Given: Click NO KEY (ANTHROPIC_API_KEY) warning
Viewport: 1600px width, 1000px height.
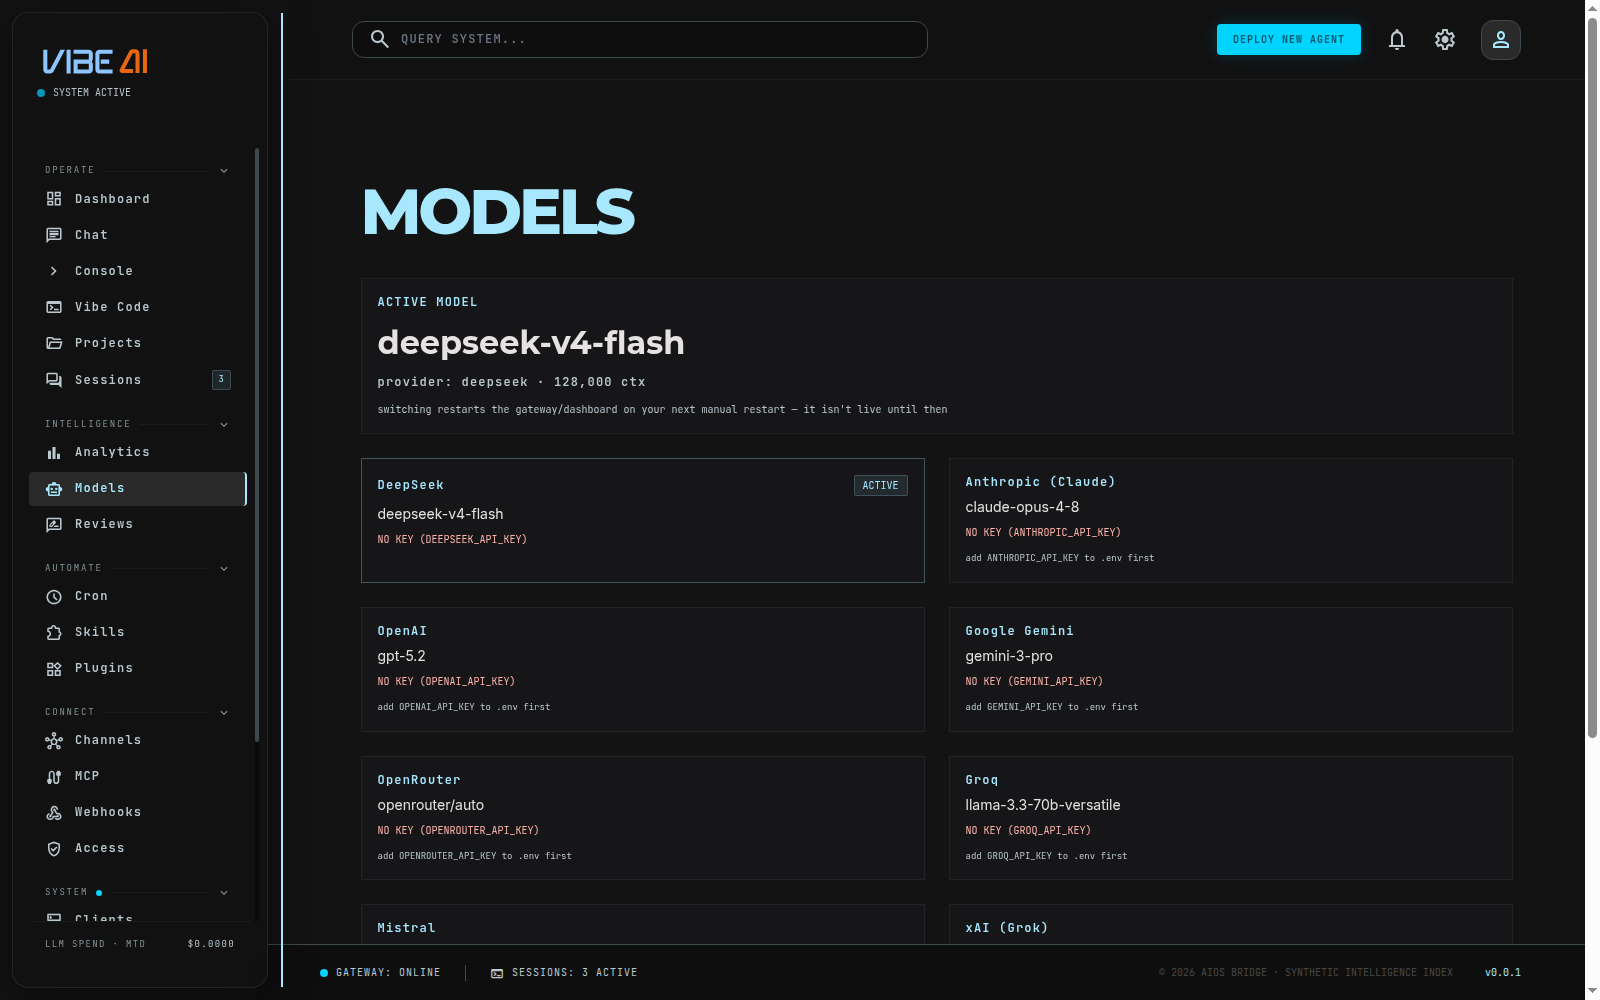Looking at the screenshot, I should (1043, 532).
